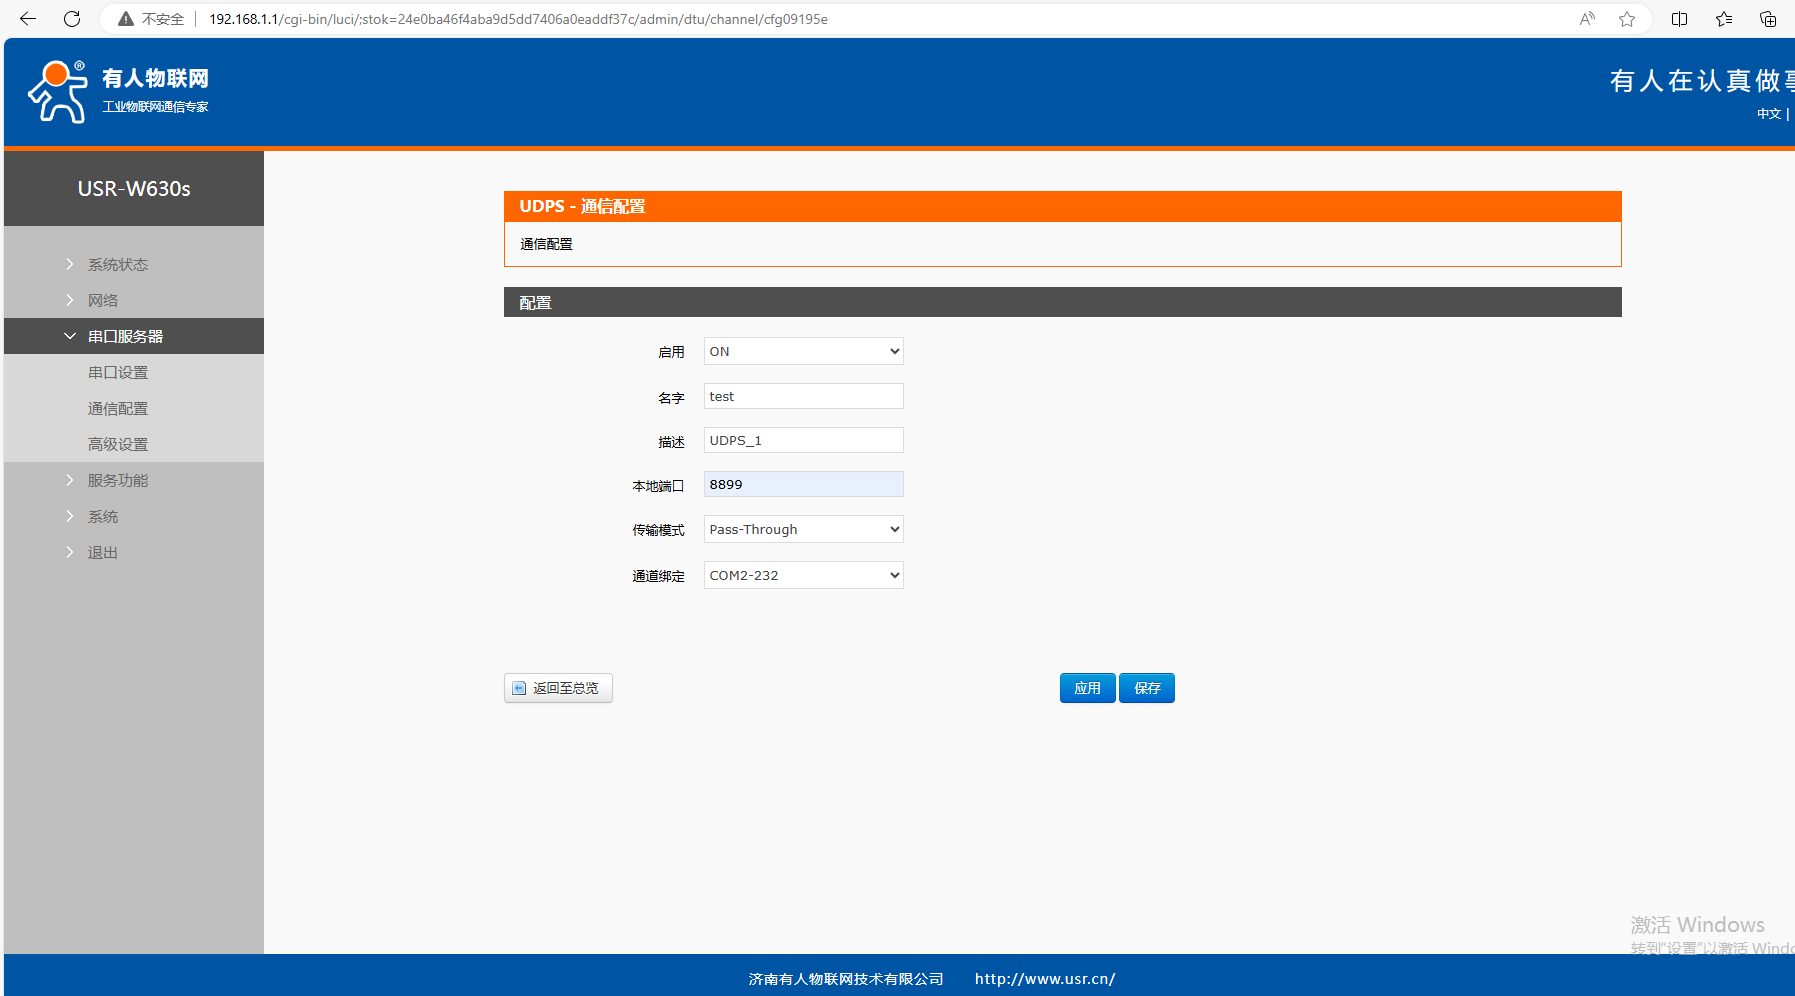Click the 返回至总览 button
Screen dimensions: 1795x996
558,688
